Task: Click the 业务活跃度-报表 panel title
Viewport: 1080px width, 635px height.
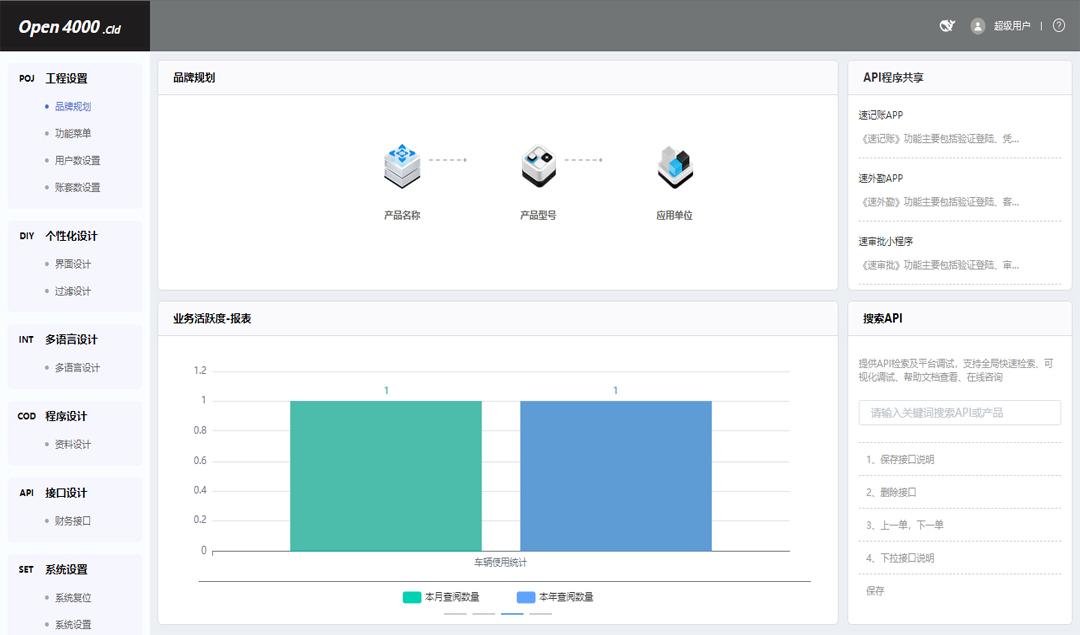Action: coord(212,319)
